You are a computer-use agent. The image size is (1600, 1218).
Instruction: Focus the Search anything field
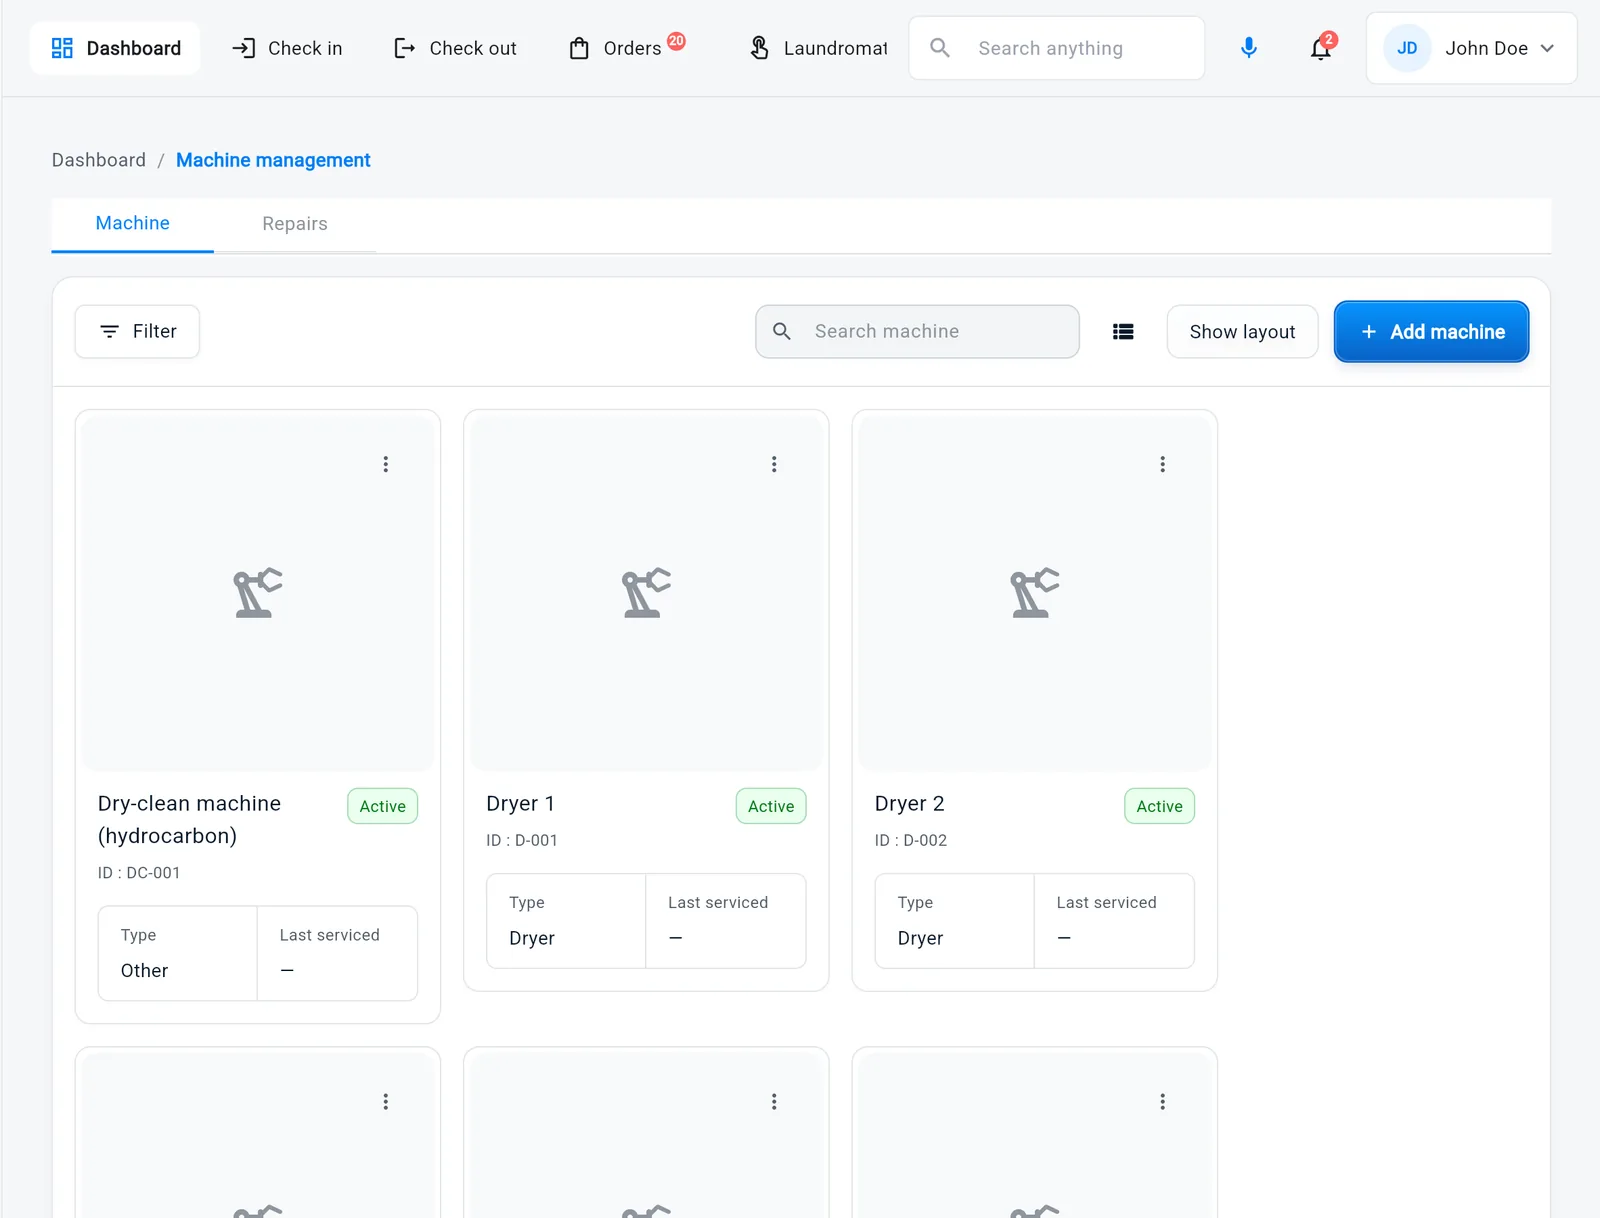pyautogui.click(x=1056, y=48)
